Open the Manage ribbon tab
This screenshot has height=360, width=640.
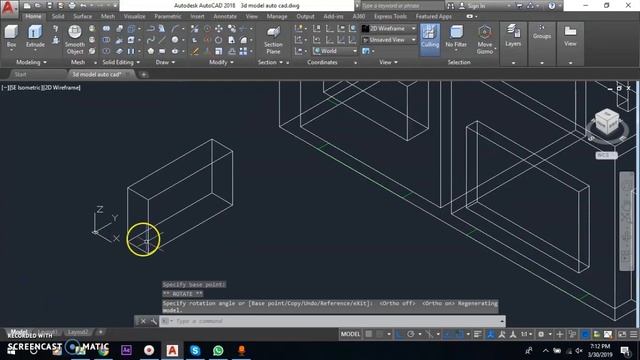277,16
